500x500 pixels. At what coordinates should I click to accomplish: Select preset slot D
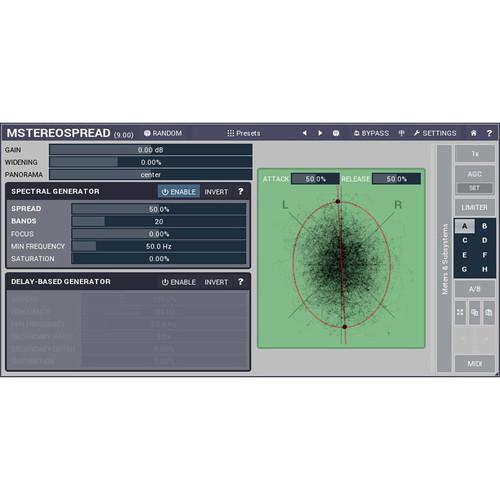click(485, 240)
